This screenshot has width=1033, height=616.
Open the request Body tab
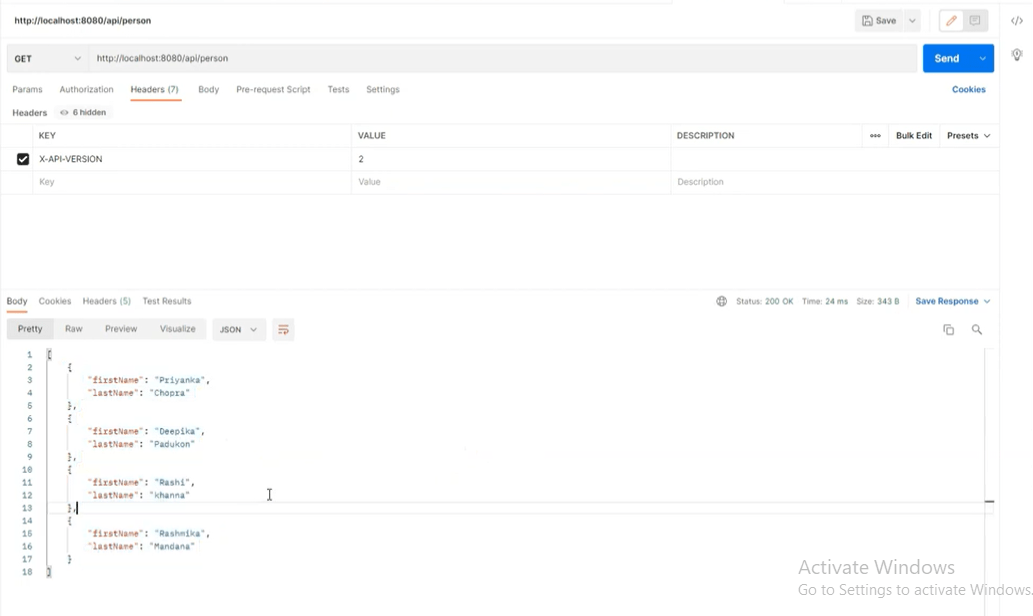(208, 90)
